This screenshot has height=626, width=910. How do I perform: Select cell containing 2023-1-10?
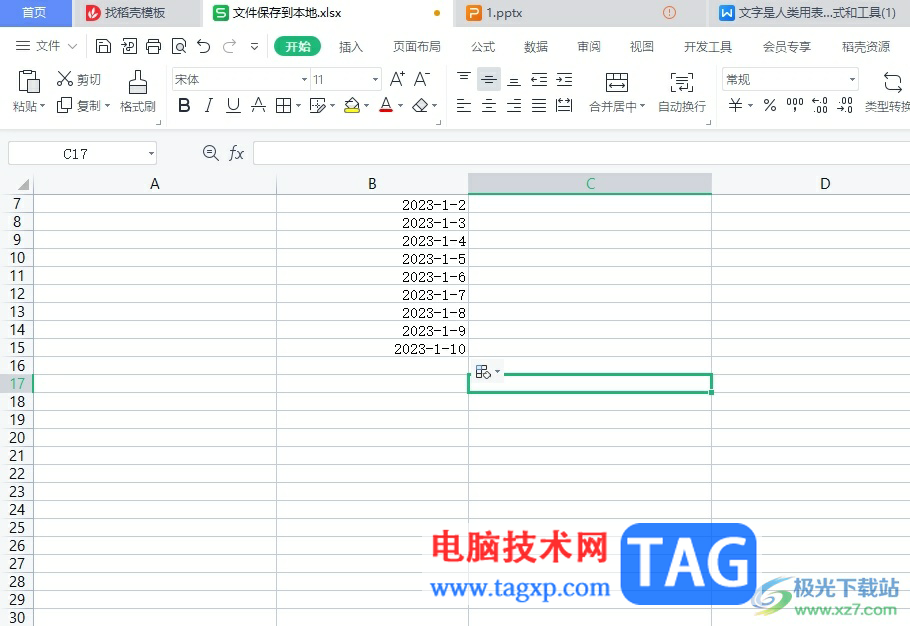tap(373, 349)
